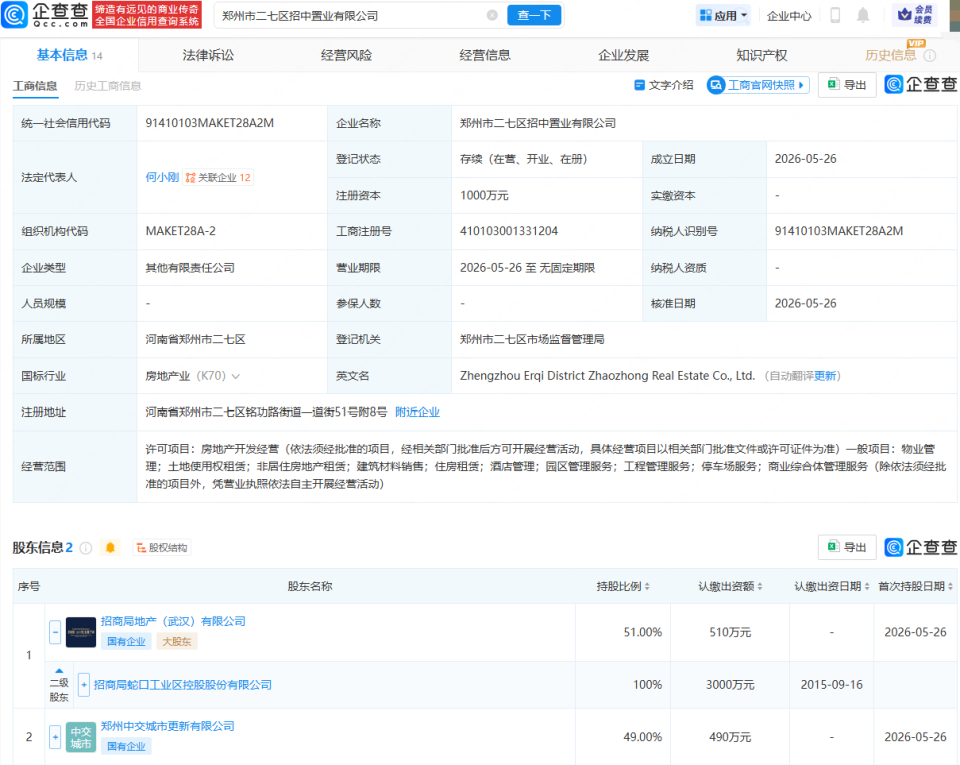The image size is (960, 765).
Task: Open the 股权结构 equity structure chart
Action: pyautogui.click(x=162, y=548)
